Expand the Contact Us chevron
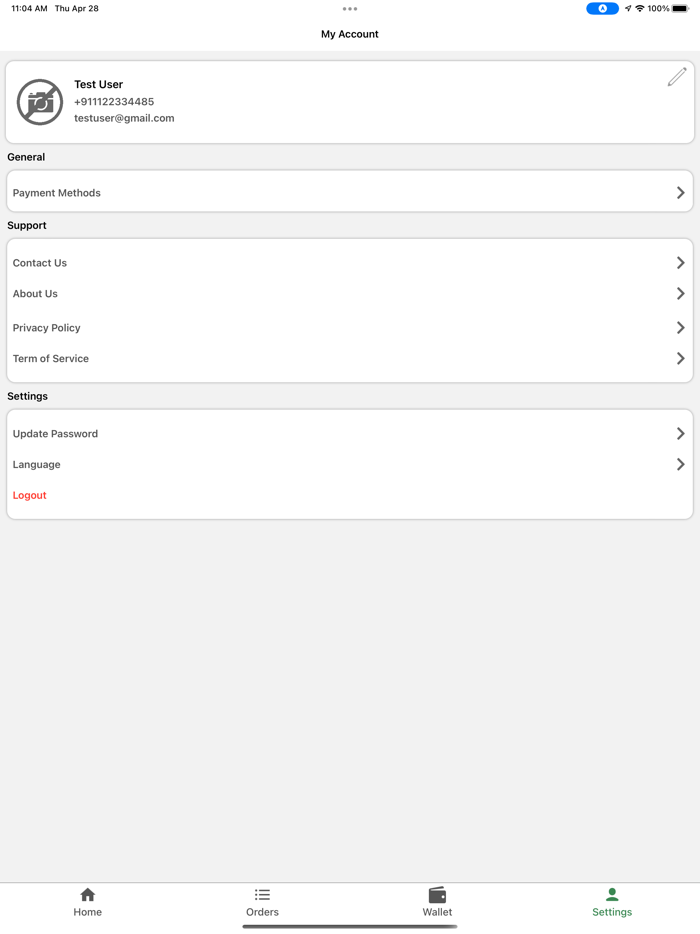Image resolution: width=700 pixels, height=934 pixels. [x=680, y=263]
